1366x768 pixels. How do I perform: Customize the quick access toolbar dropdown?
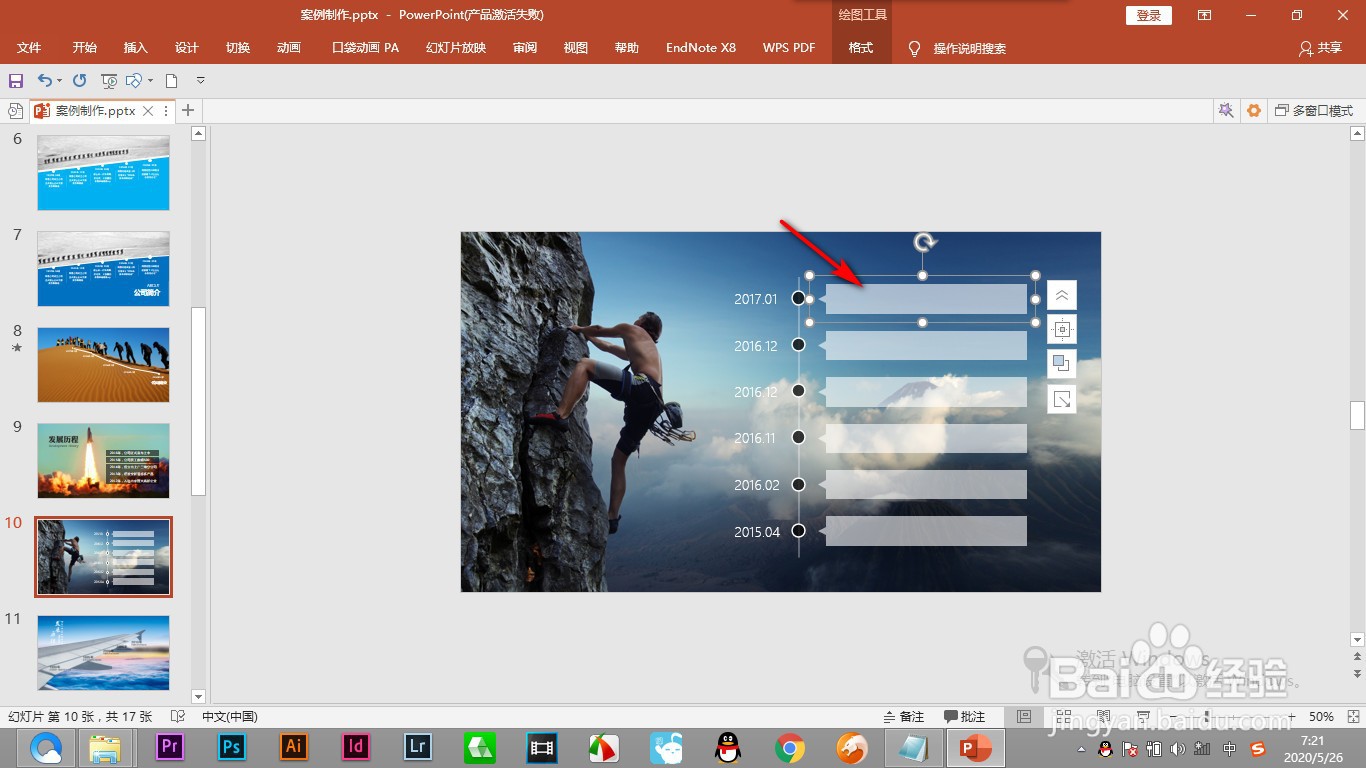(x=200, y=80)
